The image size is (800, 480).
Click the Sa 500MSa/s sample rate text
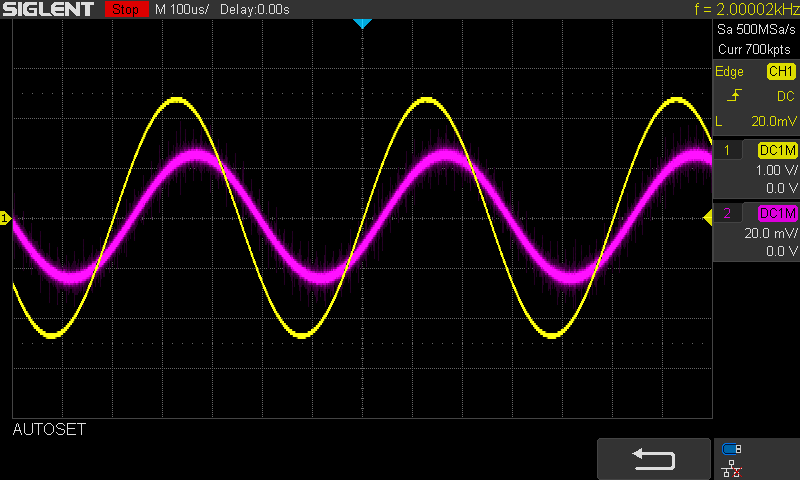click(756, 30)
